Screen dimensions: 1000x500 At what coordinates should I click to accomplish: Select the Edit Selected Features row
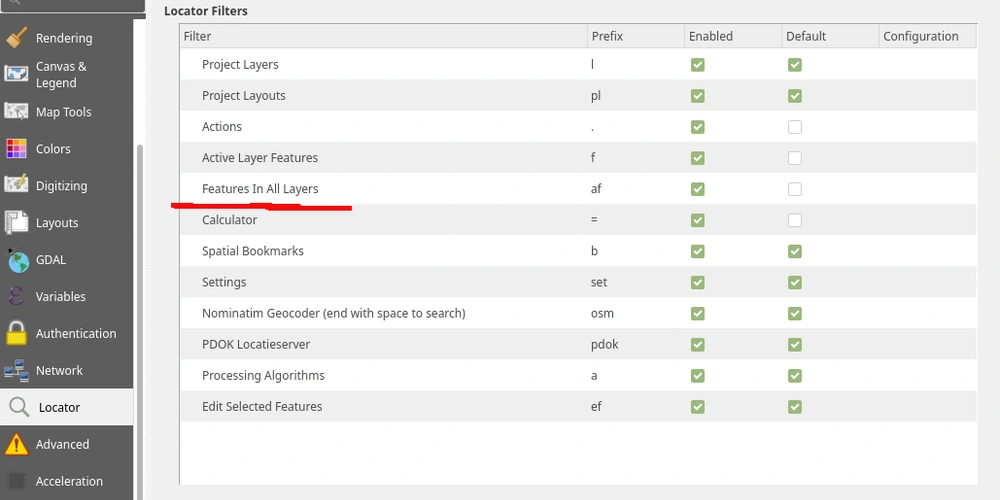[x=578, y=407]
